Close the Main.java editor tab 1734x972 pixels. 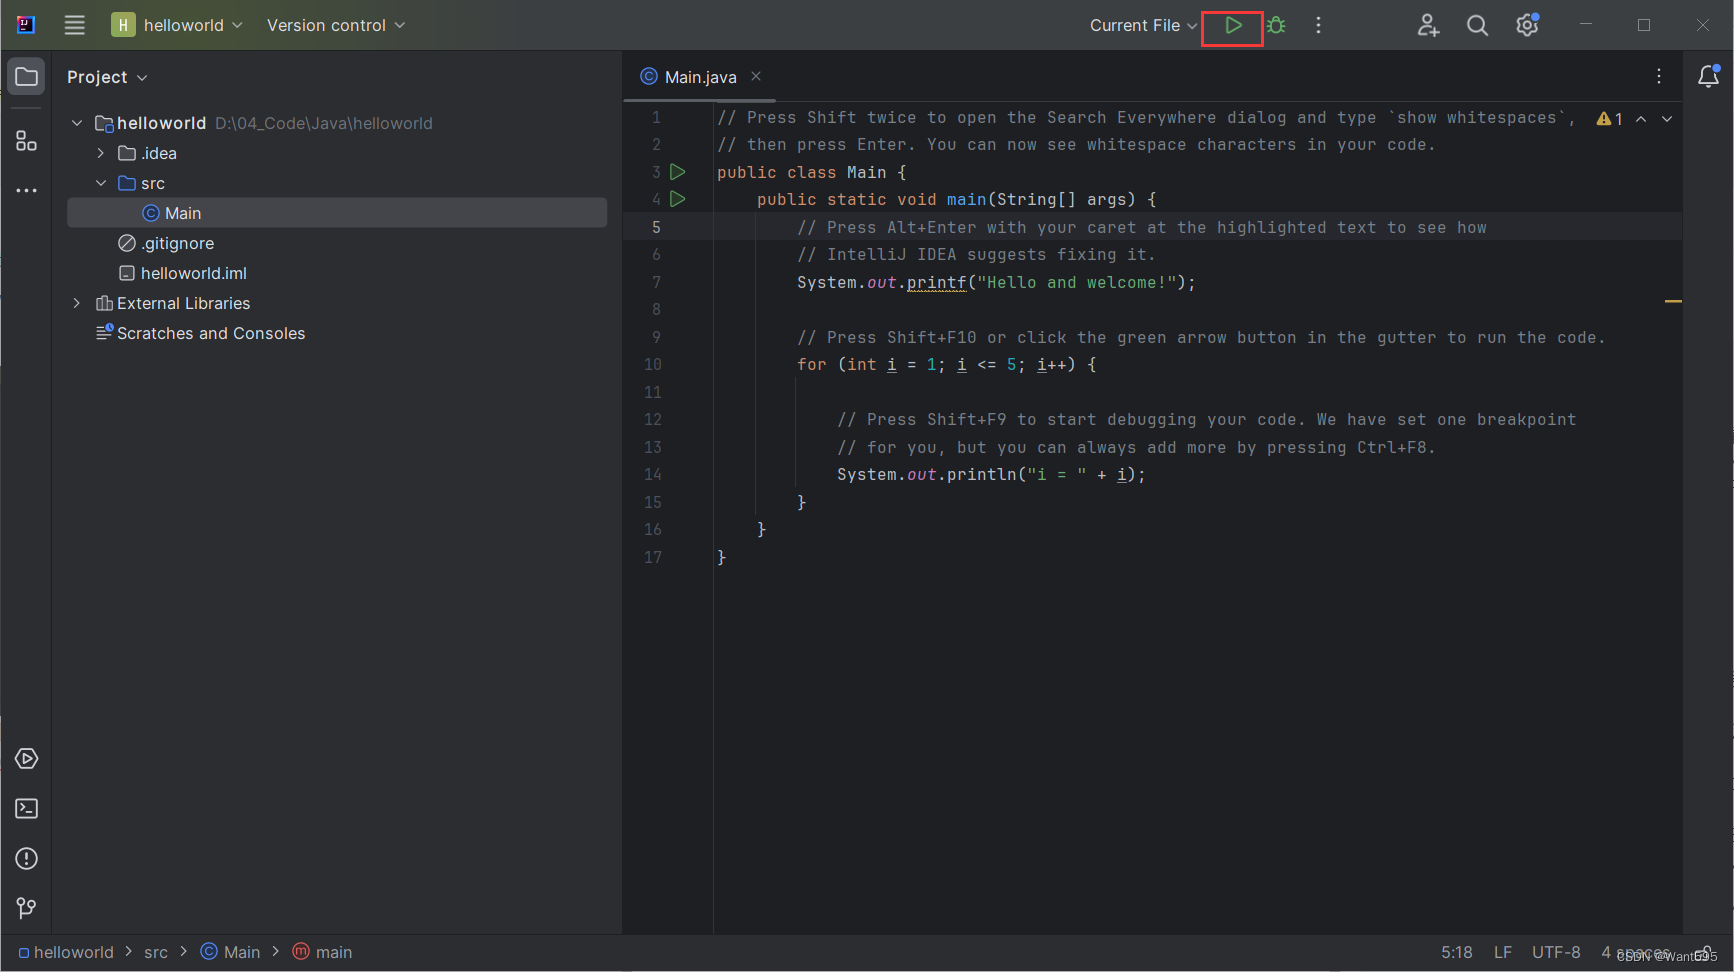click(x=756, y=76)
